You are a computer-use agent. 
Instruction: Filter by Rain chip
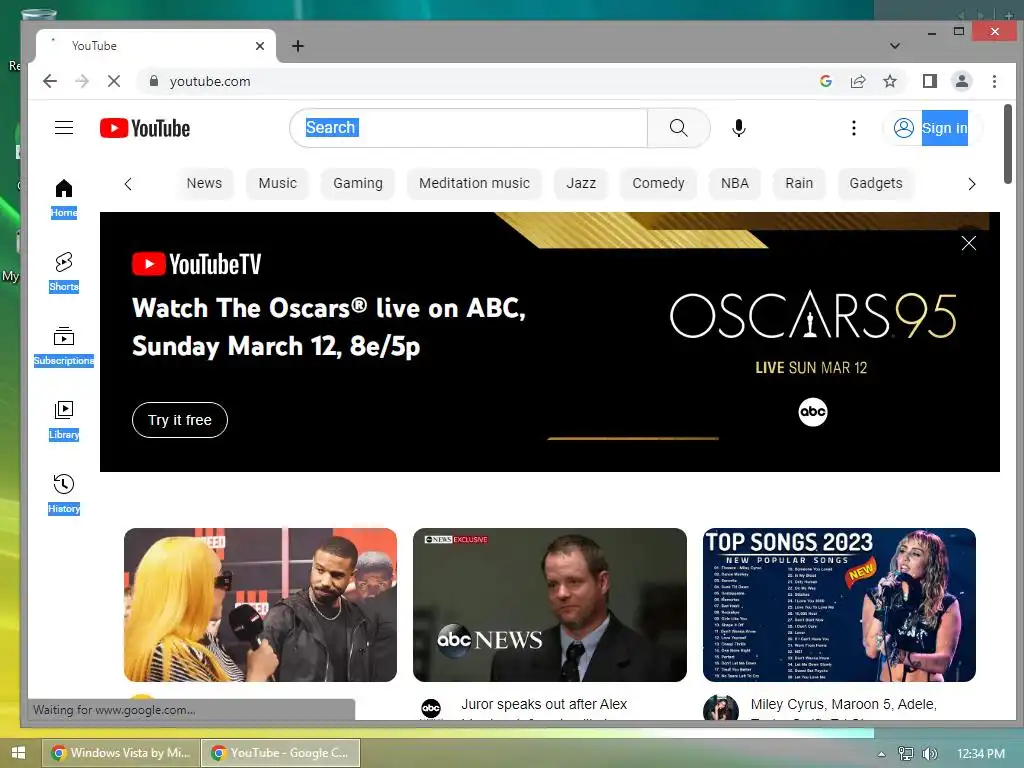(x=799, y=184)
